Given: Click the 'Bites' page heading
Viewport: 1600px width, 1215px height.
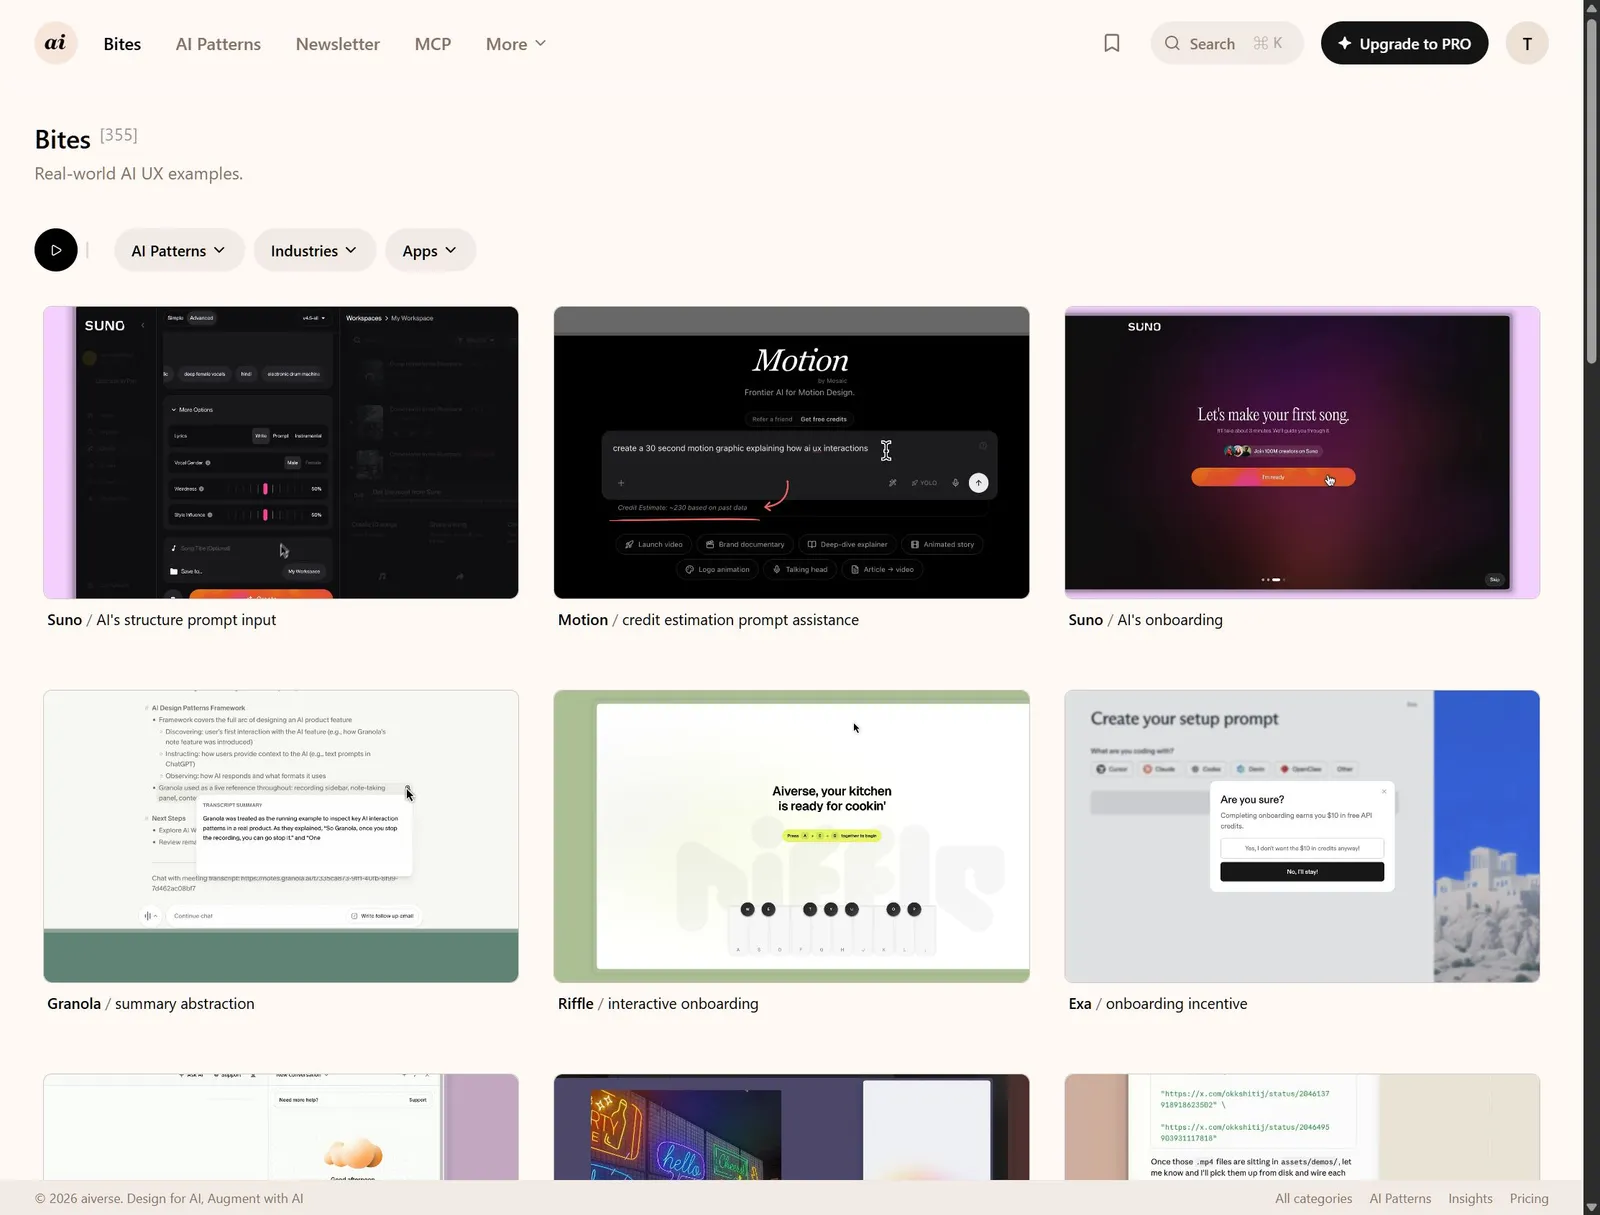Looking at the screenshot, I should [x=62, y=140].
